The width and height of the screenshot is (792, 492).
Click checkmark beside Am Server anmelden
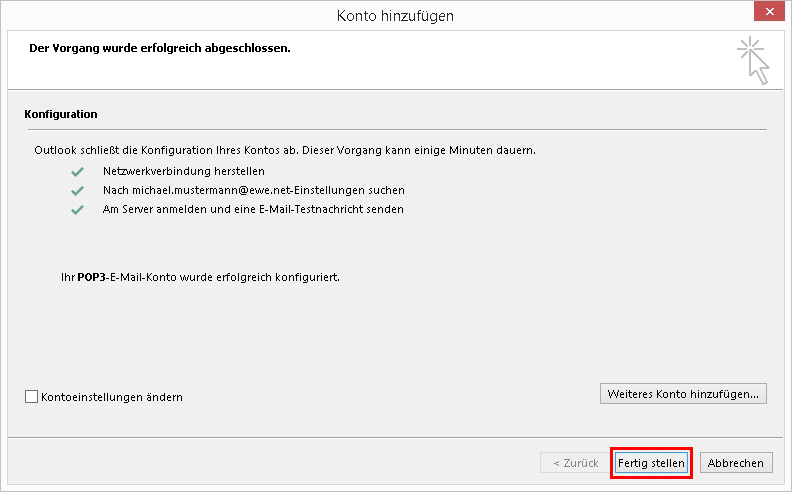(x=77, y=210)
